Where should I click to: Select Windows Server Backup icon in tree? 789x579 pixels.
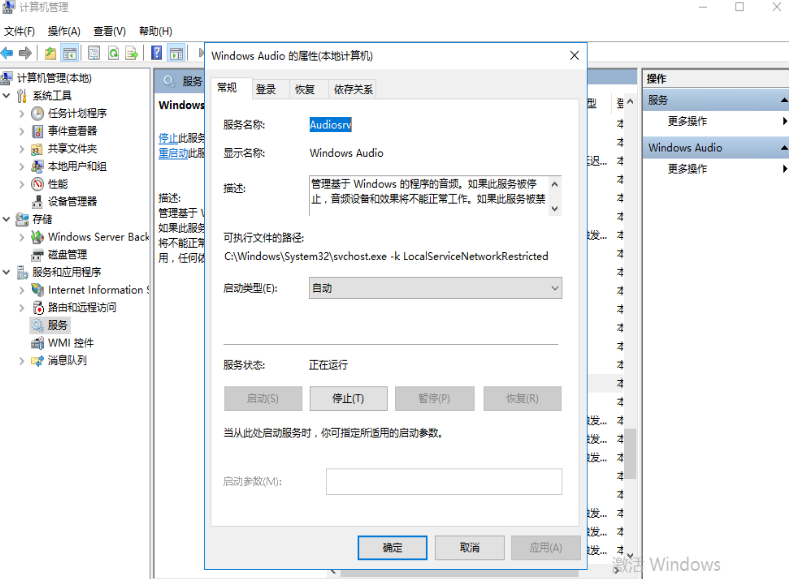[37, 237]
